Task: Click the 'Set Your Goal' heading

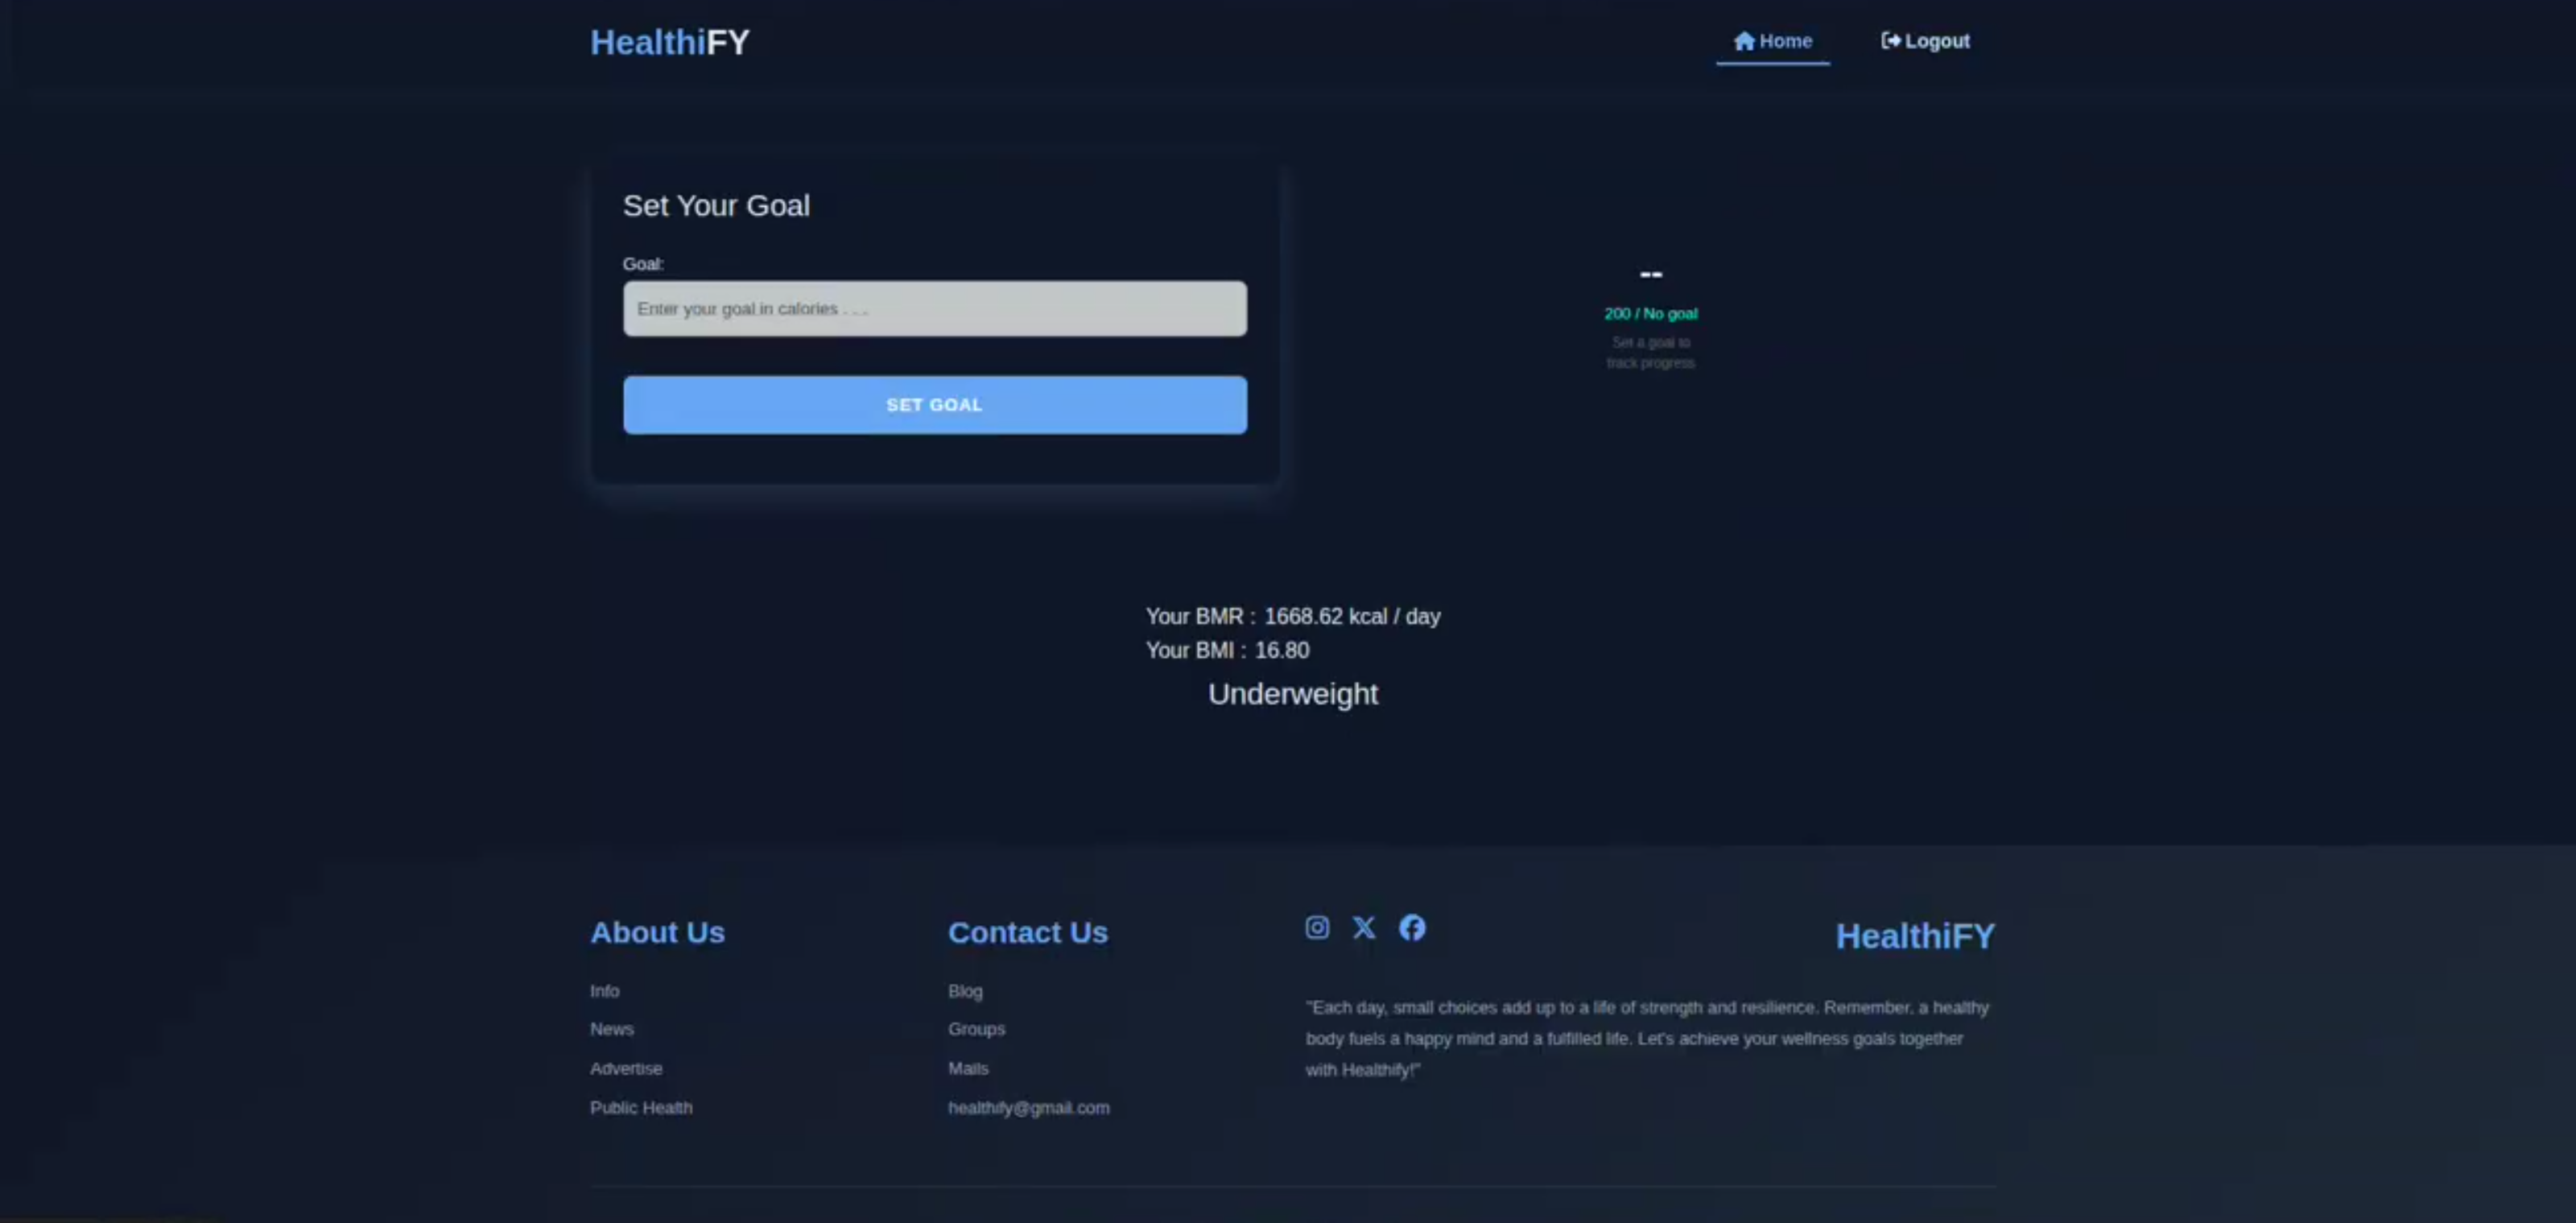Action: (x=716, y=205)
